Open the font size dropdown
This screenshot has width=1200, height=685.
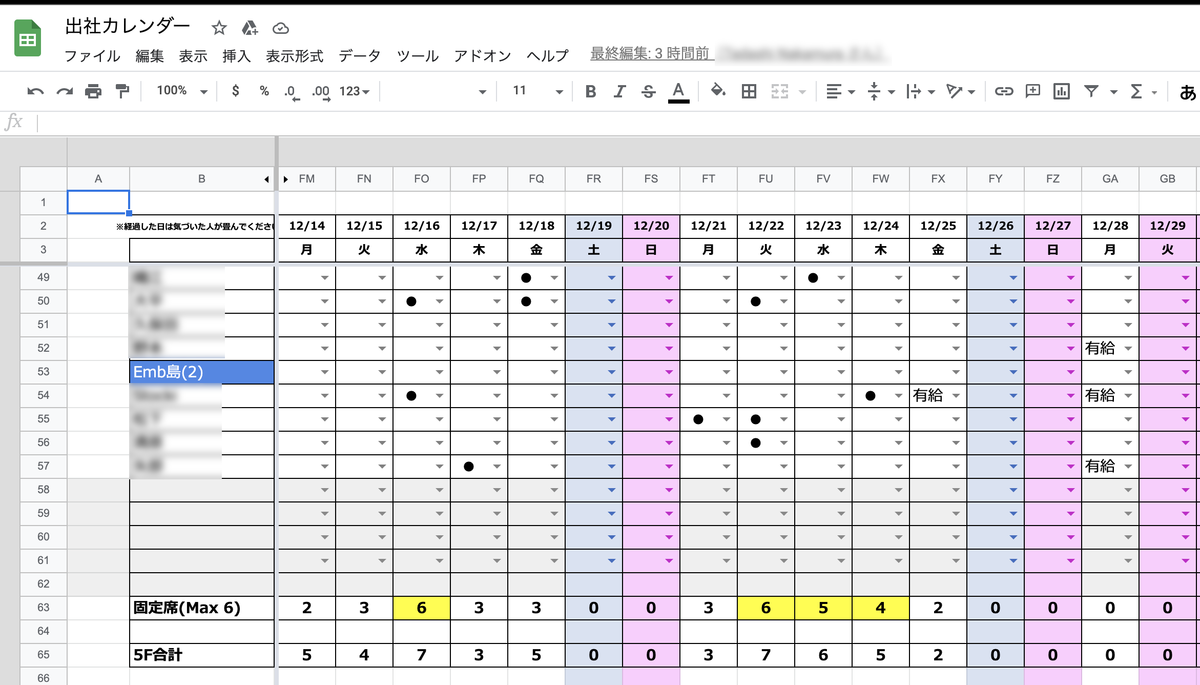pyautogui.click(x=528, y=91)
